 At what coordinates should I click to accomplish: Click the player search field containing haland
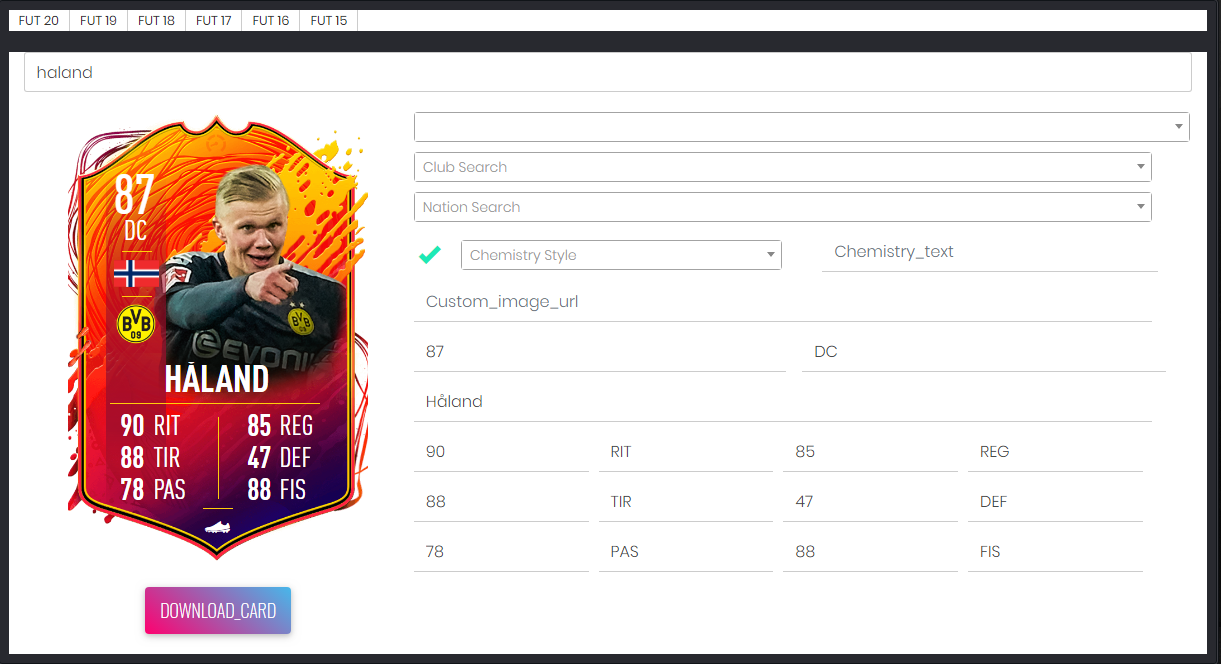tap(608, 72)
